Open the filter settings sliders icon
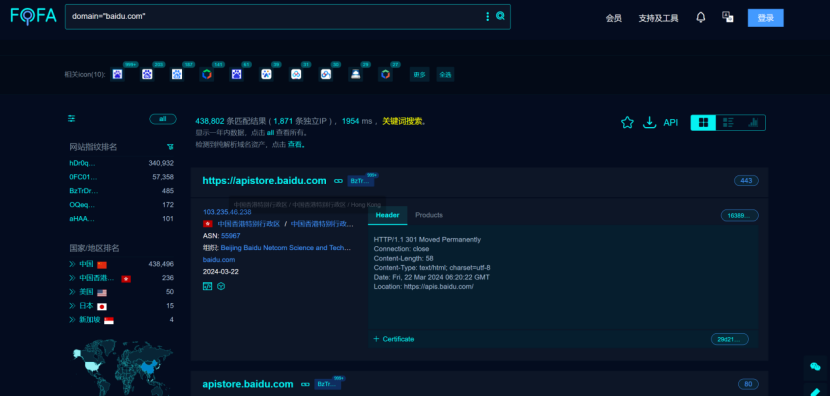 point(72,119)
